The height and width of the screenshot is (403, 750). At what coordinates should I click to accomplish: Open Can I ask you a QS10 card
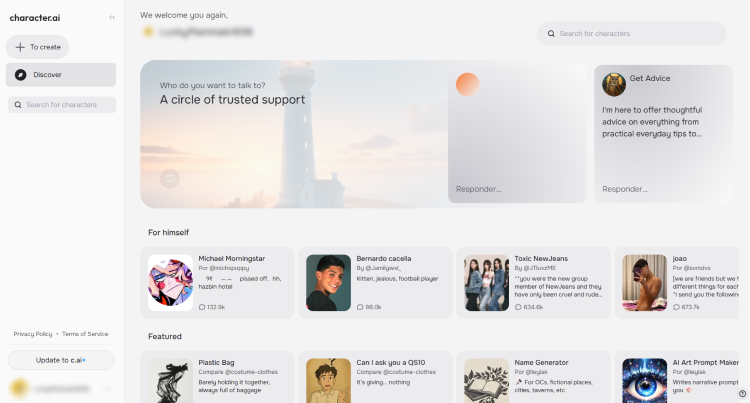[375, 377]
